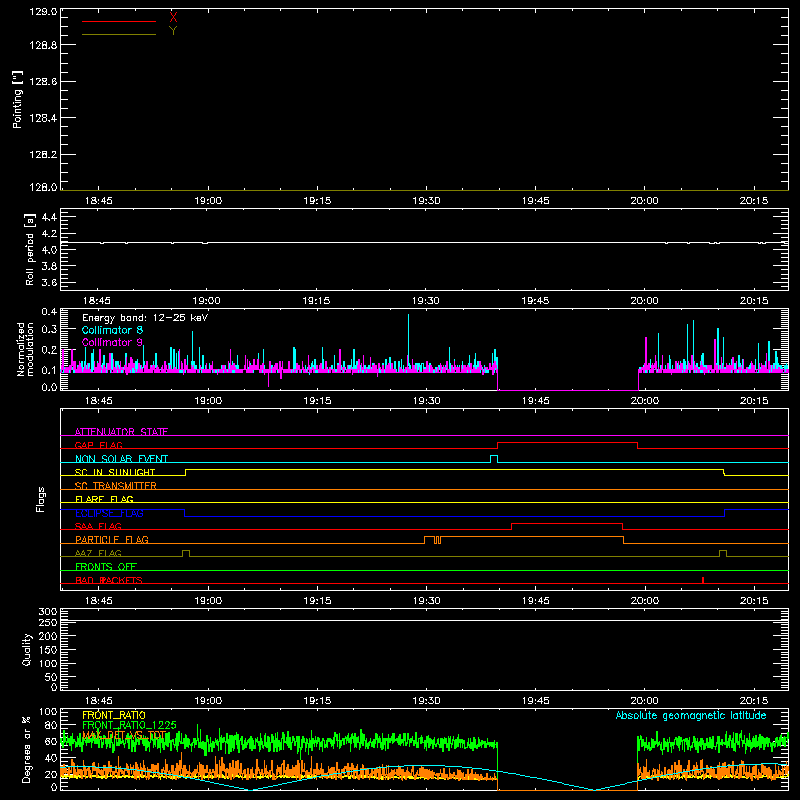Click the olive flag label below PARTICLE_FLAG
This screenshot has width=800, height=800.
point(98,553)
